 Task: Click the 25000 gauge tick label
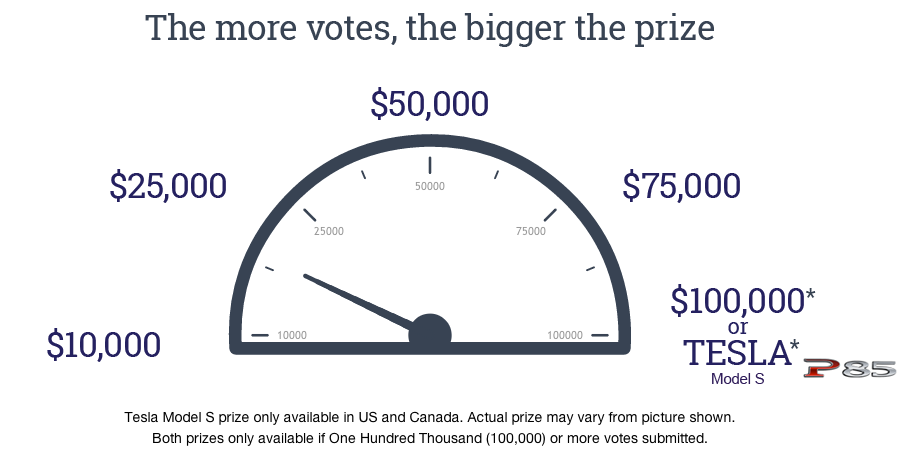(329, 231)
